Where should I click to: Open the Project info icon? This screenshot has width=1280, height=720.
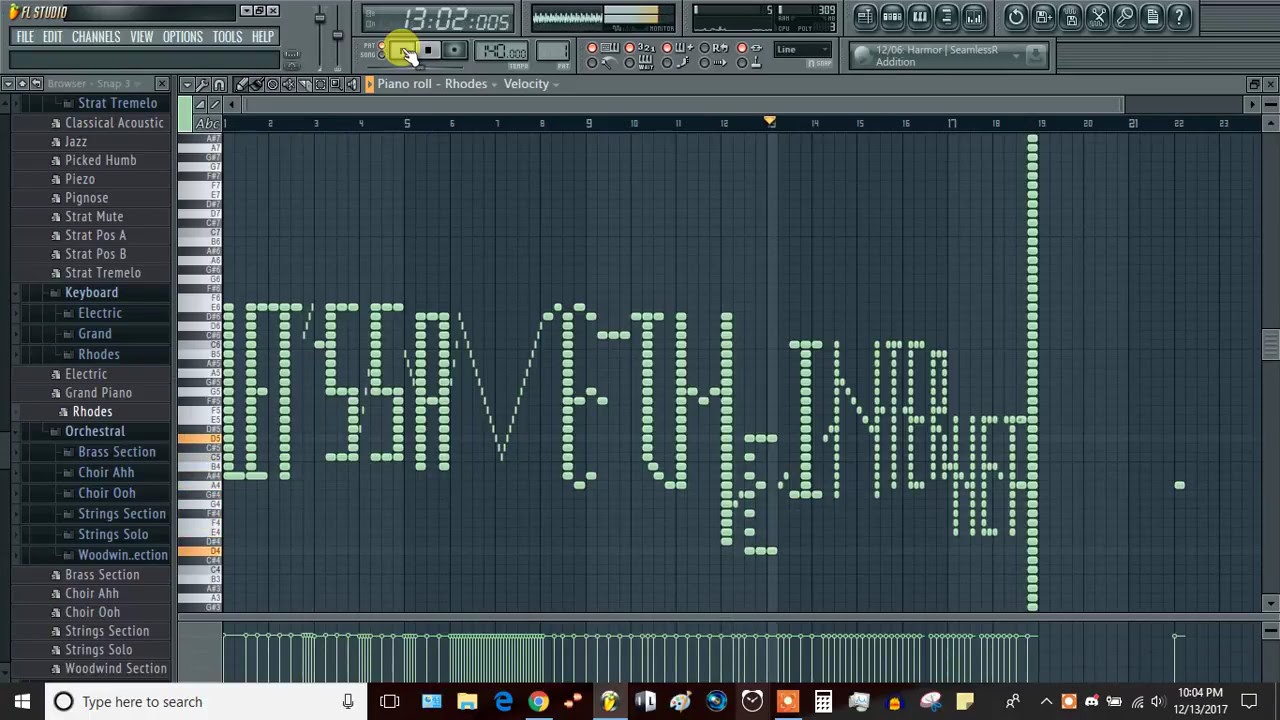point(1152,17)
